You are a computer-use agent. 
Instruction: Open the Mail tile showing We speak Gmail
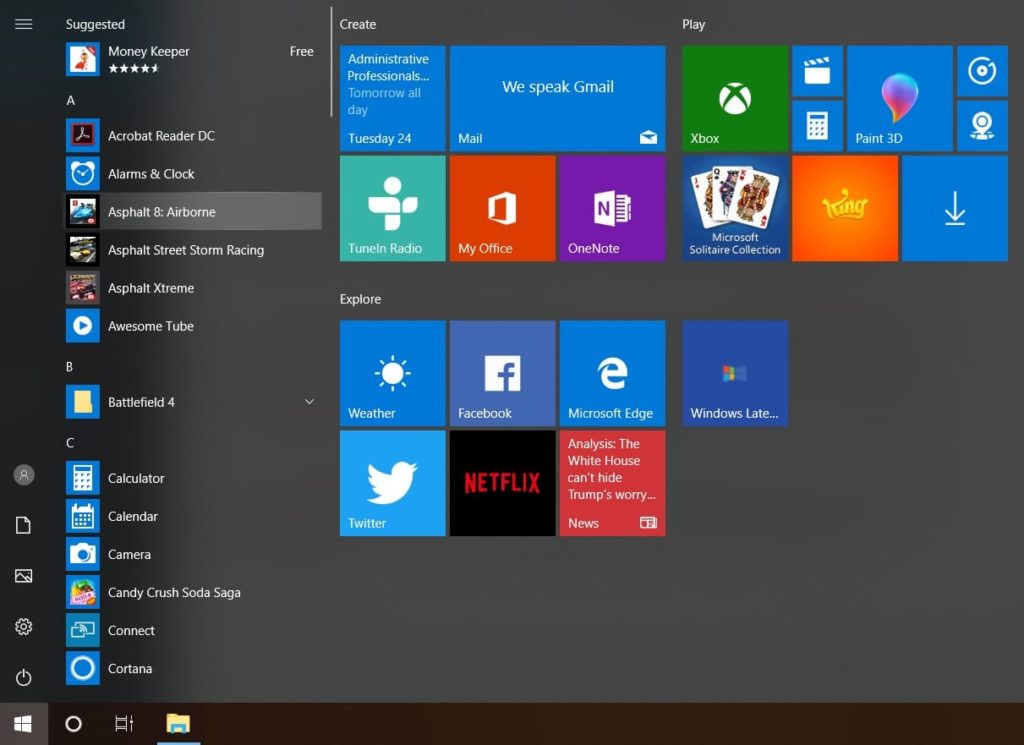click(x=557, y=97)
